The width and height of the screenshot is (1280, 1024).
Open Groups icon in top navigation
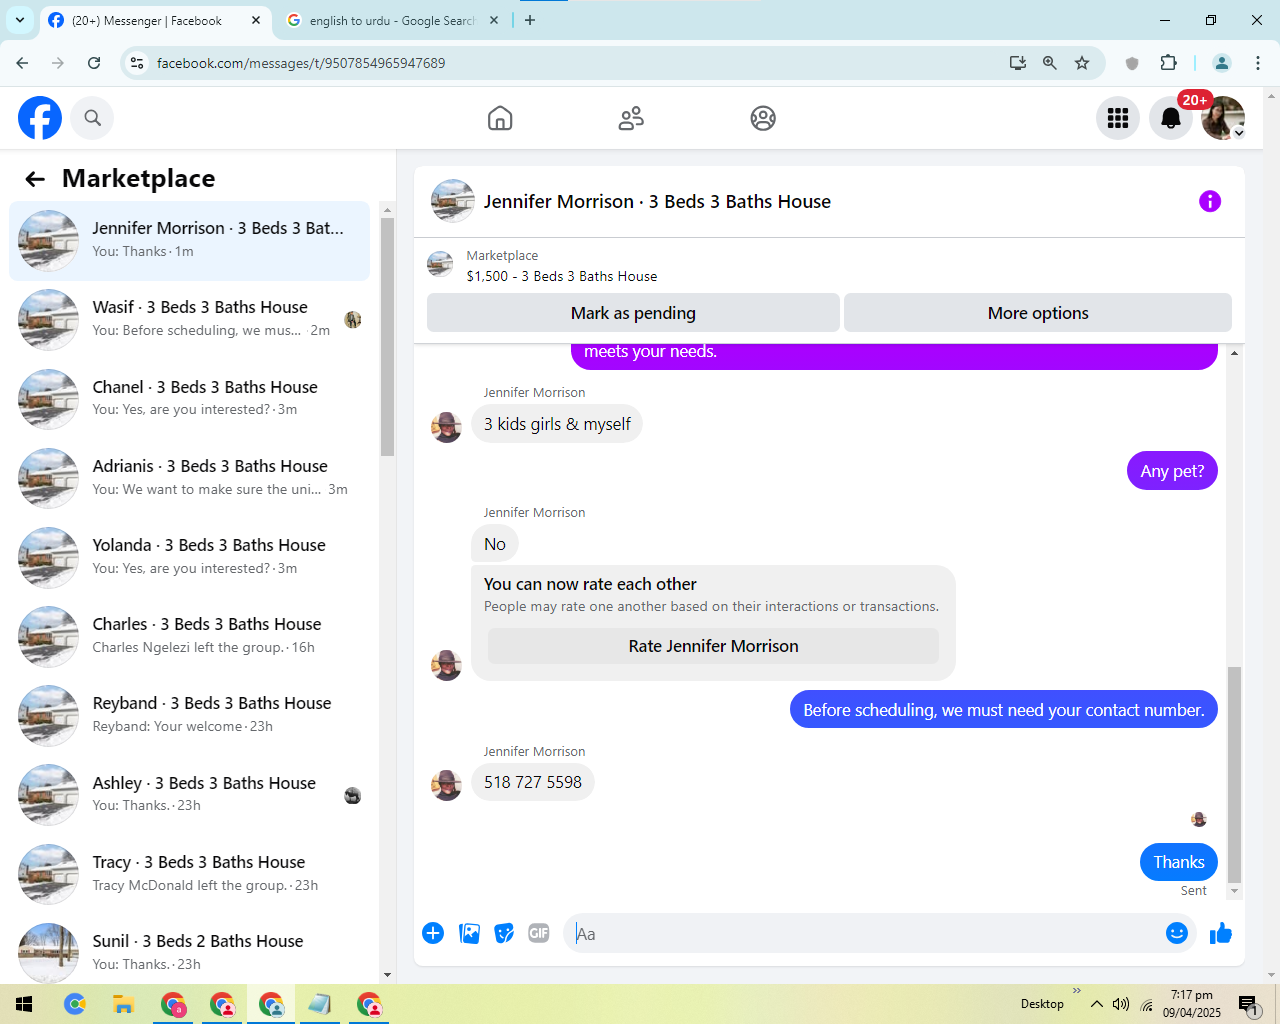pos(763,118)
